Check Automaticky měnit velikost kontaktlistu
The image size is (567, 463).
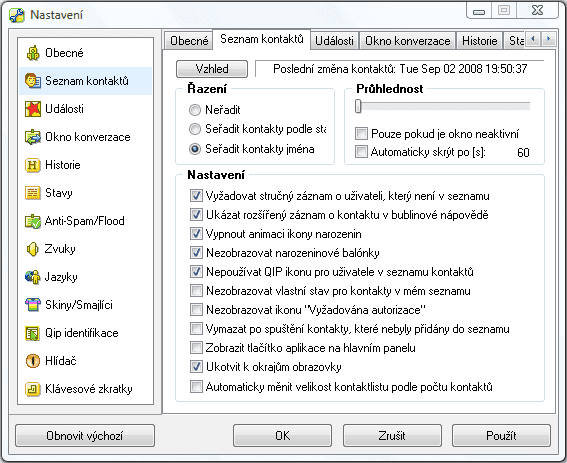click(196, 387)
